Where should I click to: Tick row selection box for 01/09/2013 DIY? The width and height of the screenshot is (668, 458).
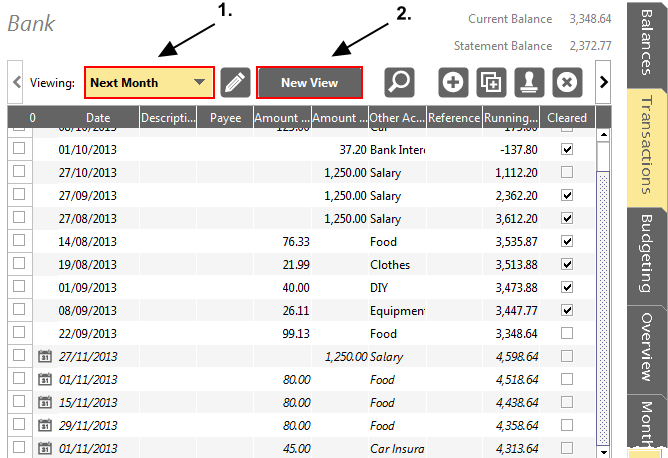[19, 286]
